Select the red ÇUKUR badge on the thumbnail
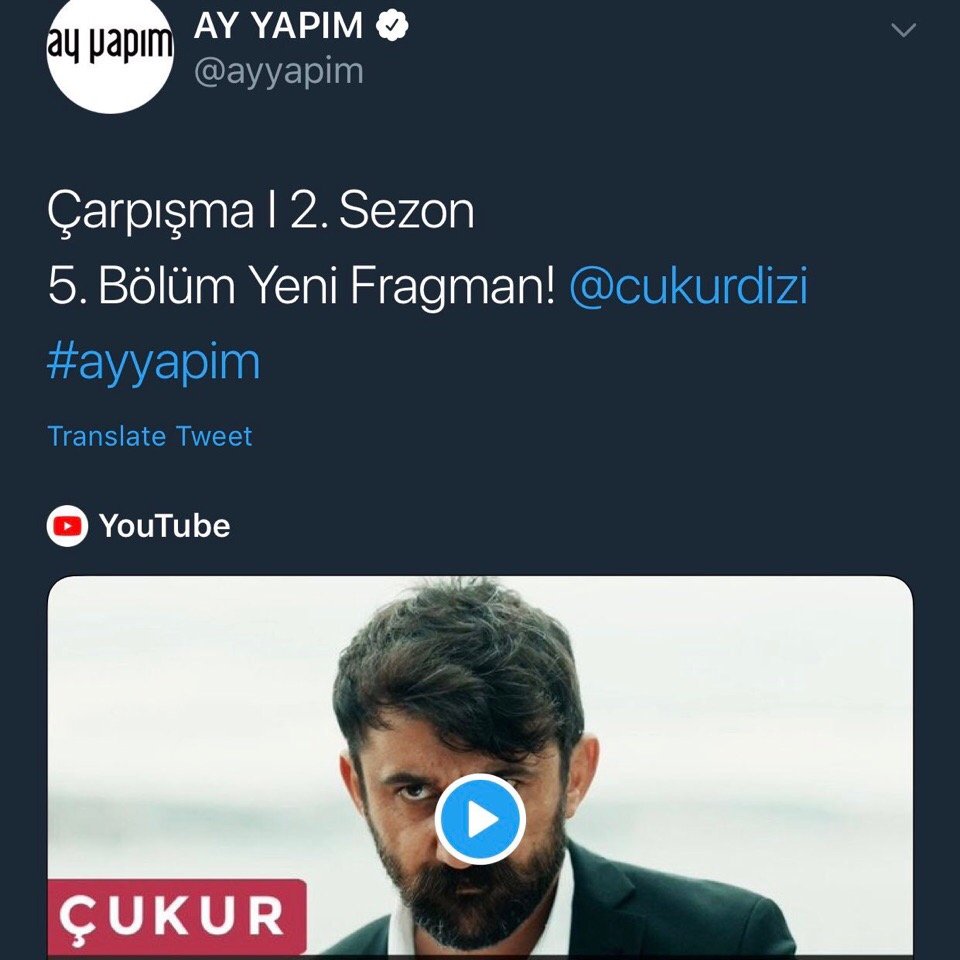 (177, 916)
